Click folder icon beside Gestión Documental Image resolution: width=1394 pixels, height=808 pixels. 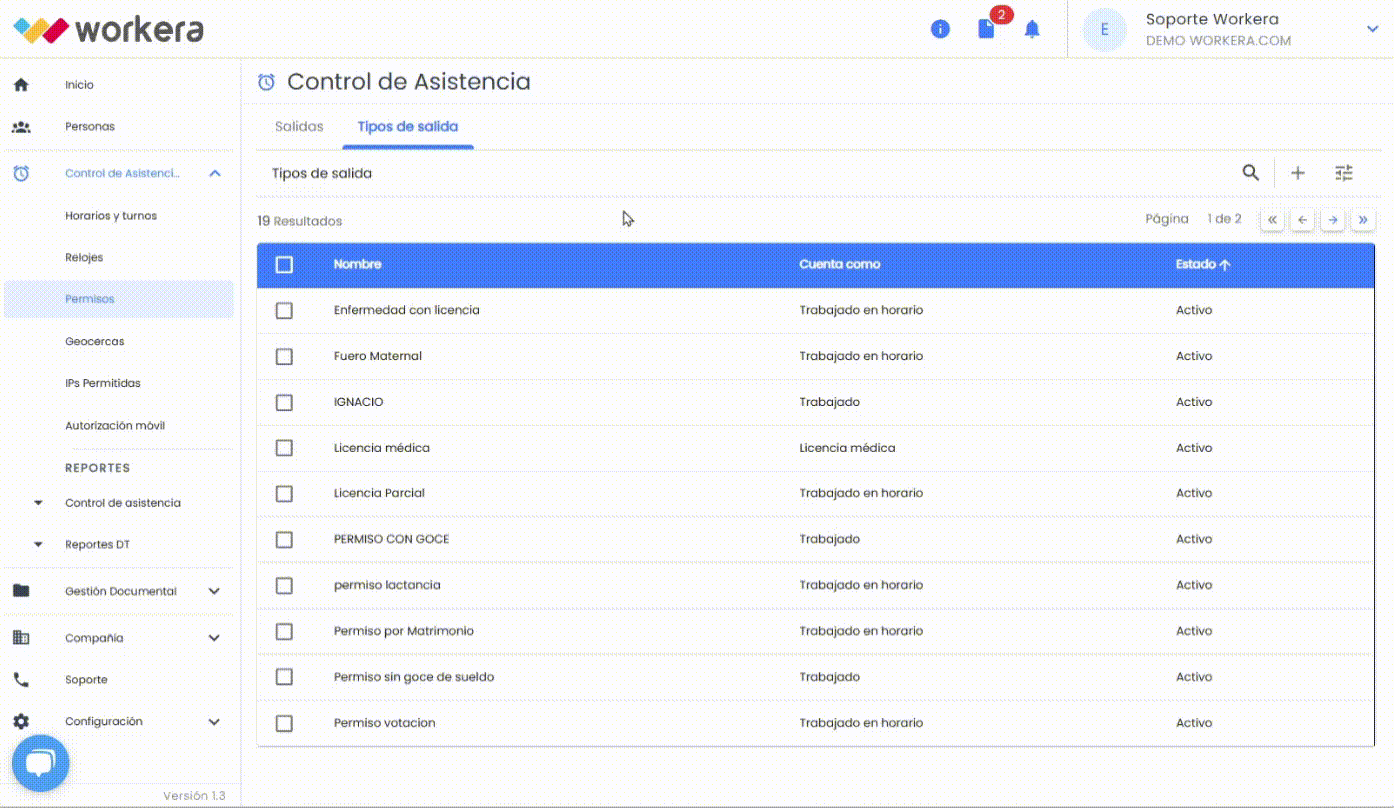click(21, 591)
